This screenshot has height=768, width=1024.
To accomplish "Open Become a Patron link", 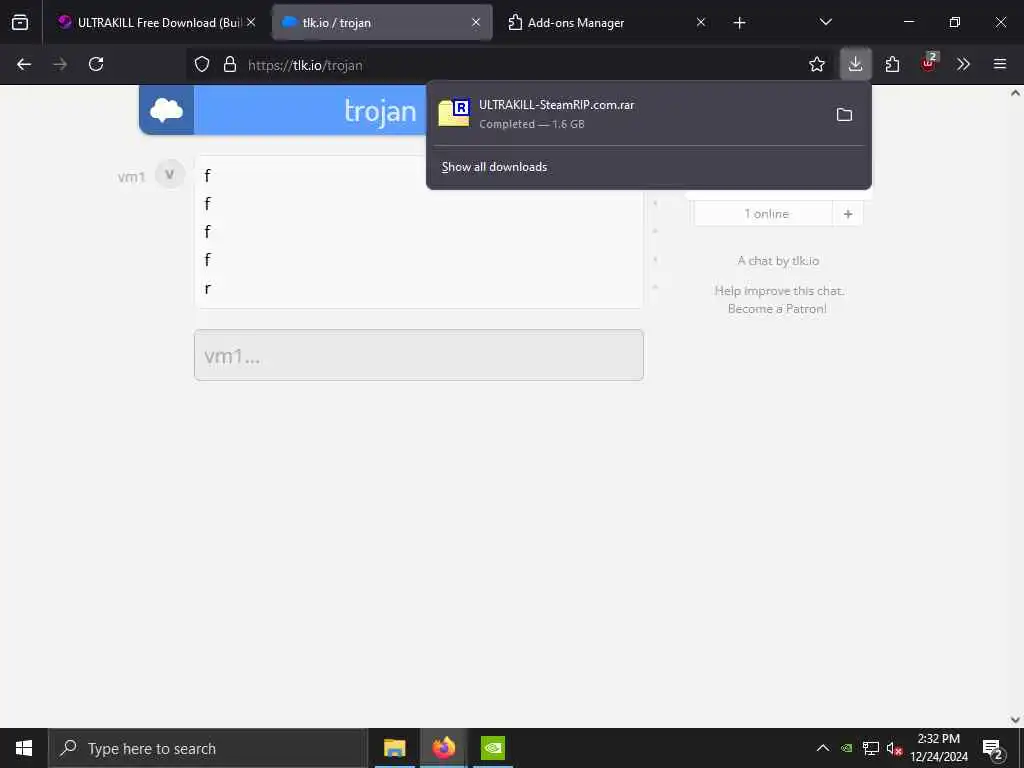I will (x=777, y=308).
